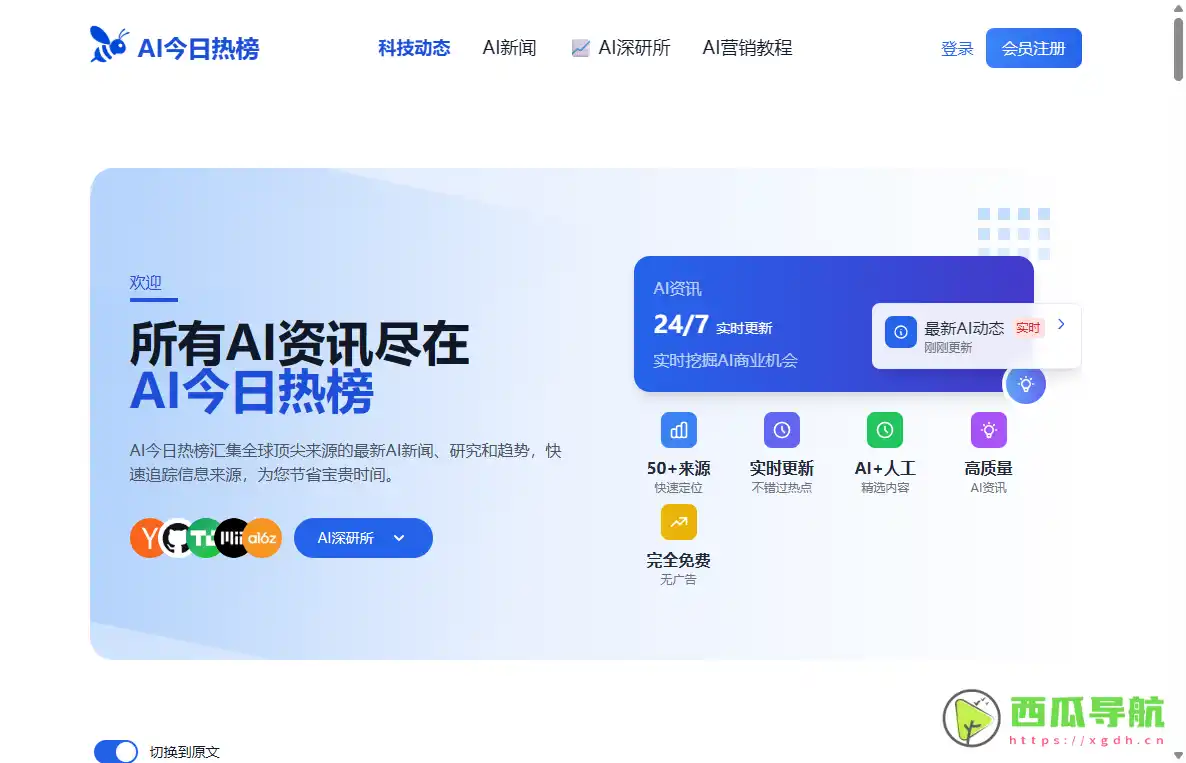
Task: Open the AI新闻 nav item
Action: (509, 48)
